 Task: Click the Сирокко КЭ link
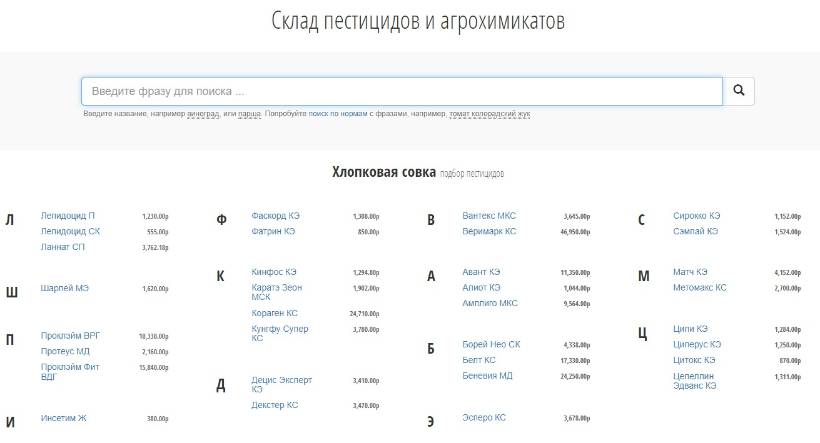pyautogui.click(x=697, y=216)
